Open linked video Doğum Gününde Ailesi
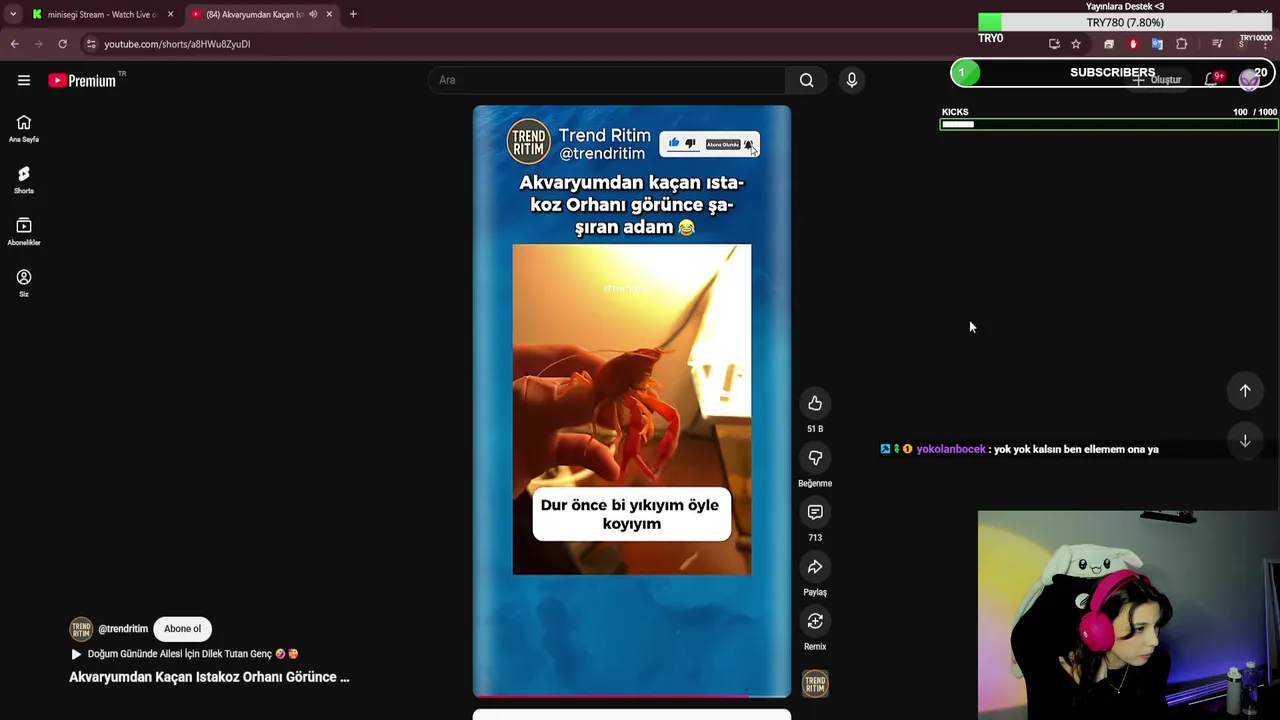 click(184, 654)
